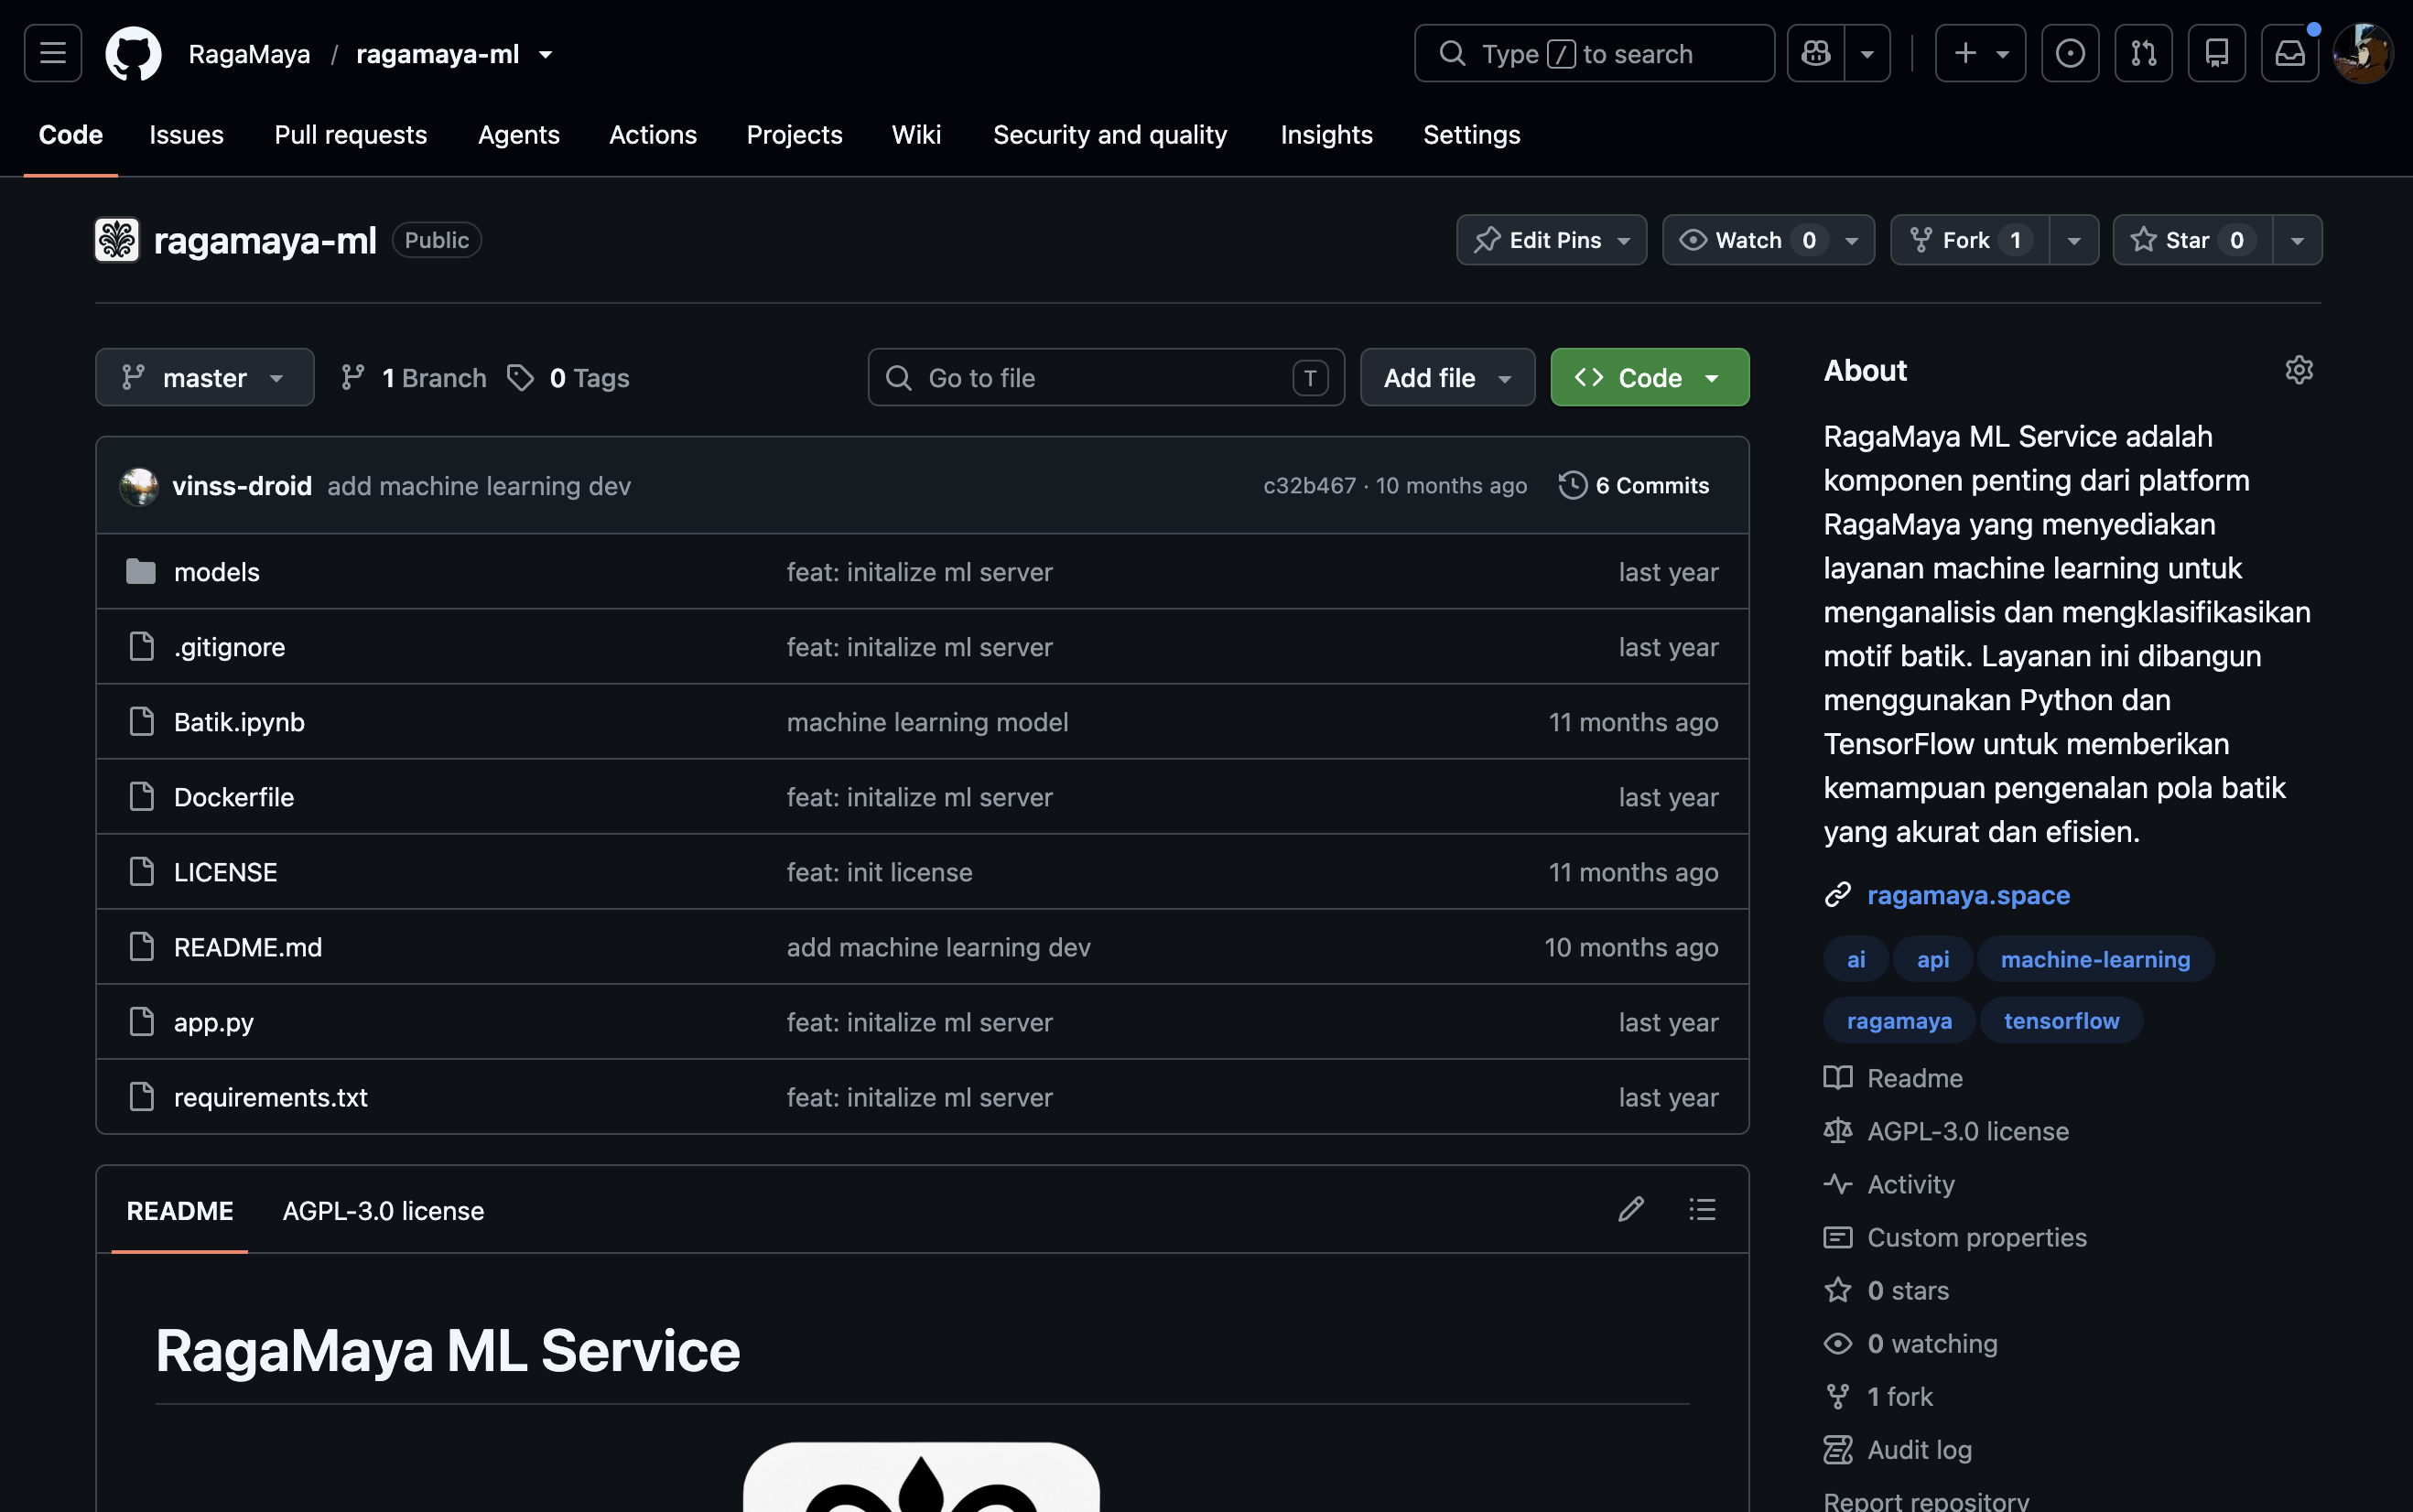Expand the Fork options arrow

click(x=2074, y=240)
